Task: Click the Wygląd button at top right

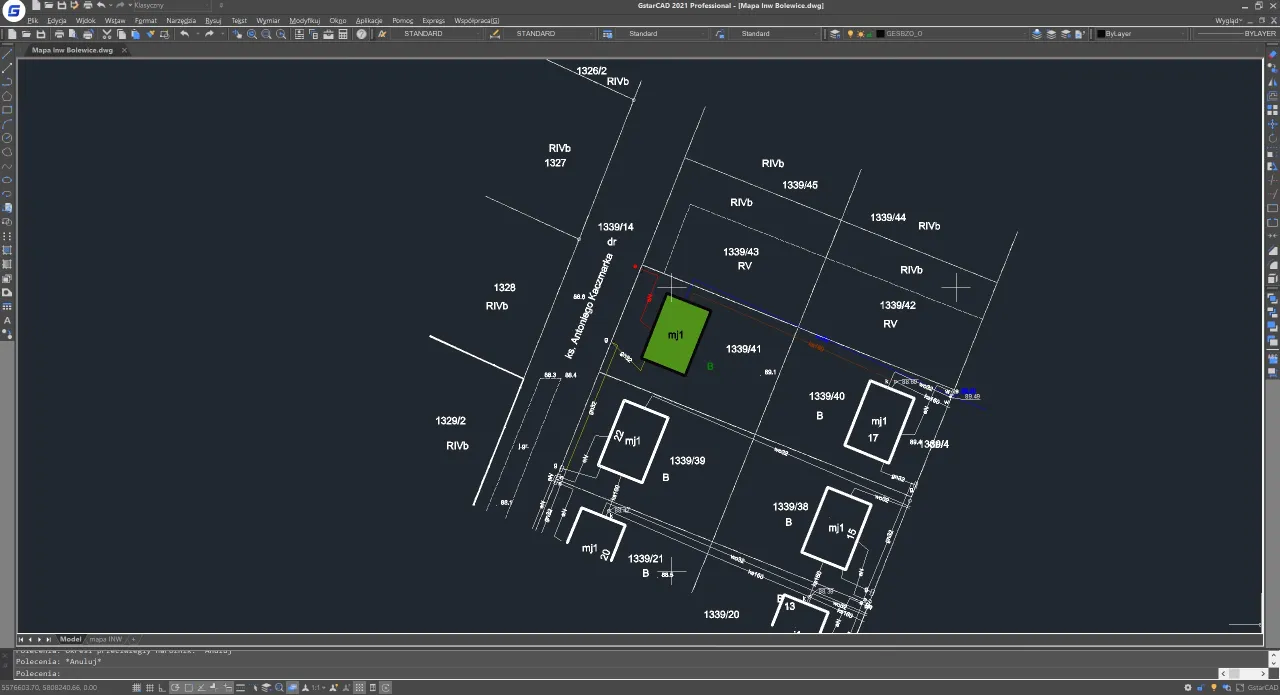Action: [1228, 20]
